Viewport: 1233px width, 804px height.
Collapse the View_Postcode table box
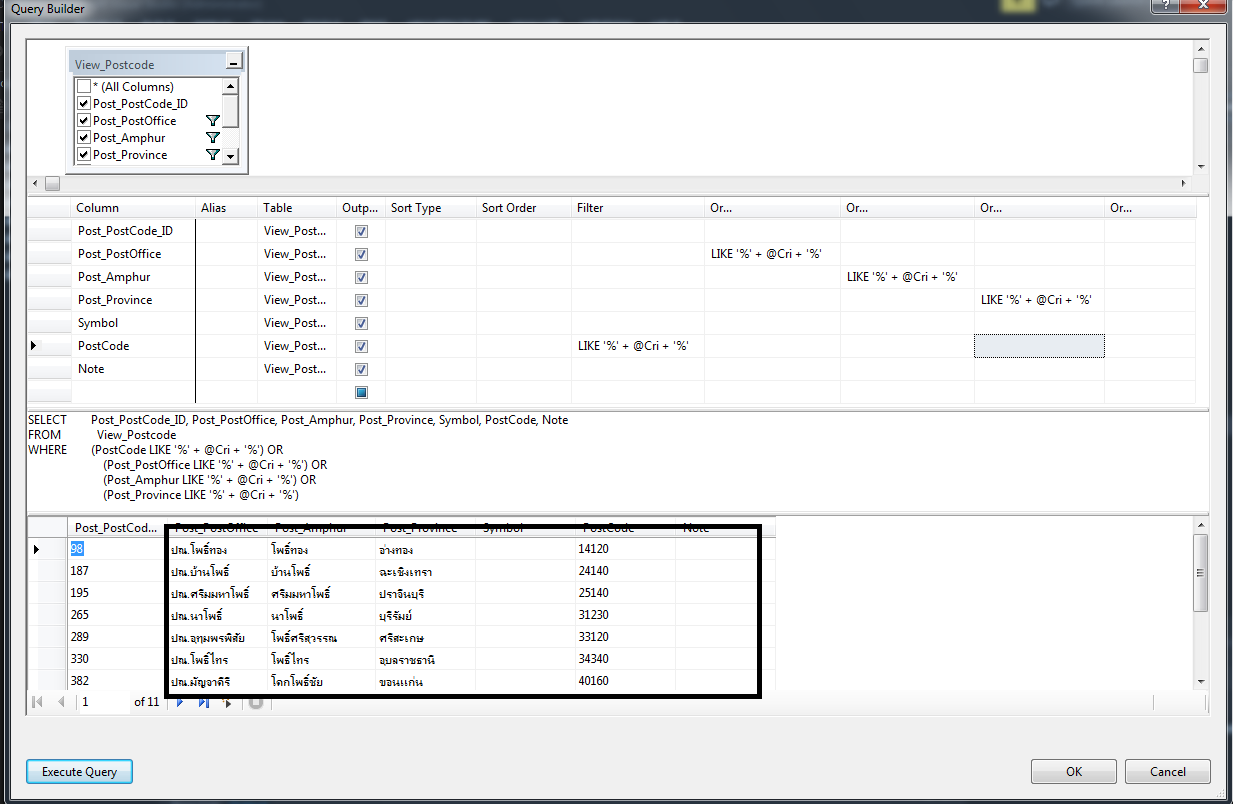(x=233, y=64)
